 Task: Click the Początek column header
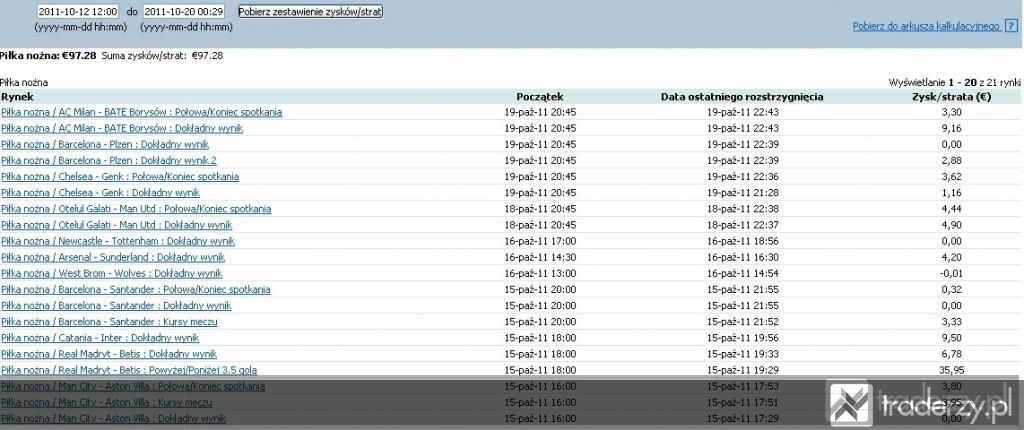click(x=539, y=97)
